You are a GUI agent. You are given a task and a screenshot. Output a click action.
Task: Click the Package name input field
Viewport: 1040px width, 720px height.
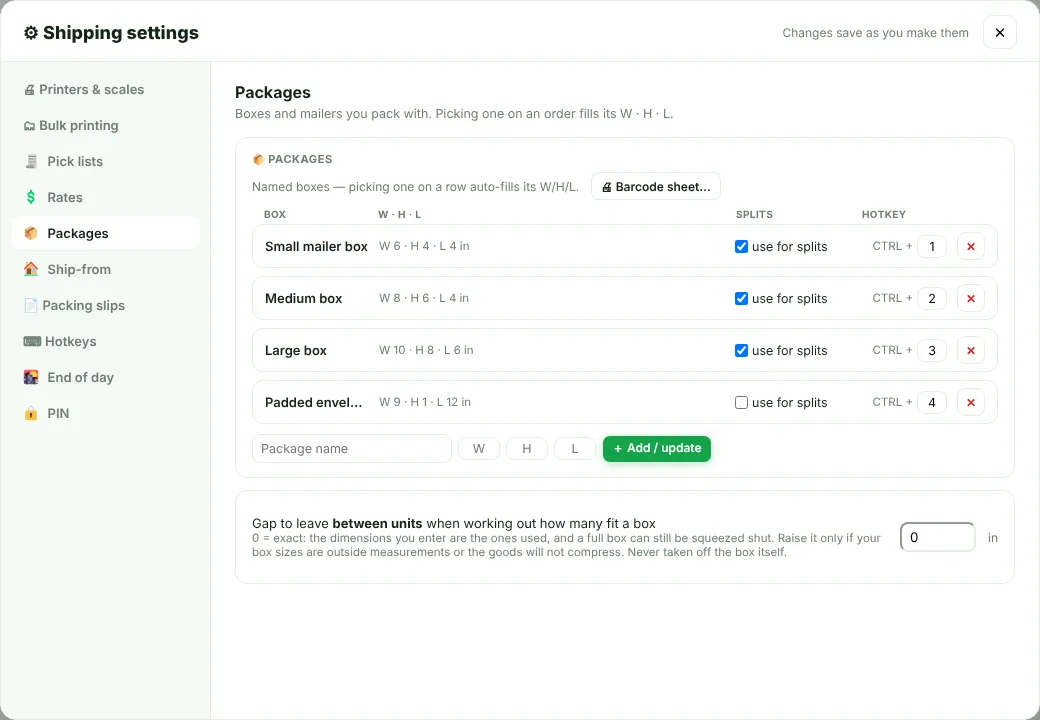pos(352,449)
